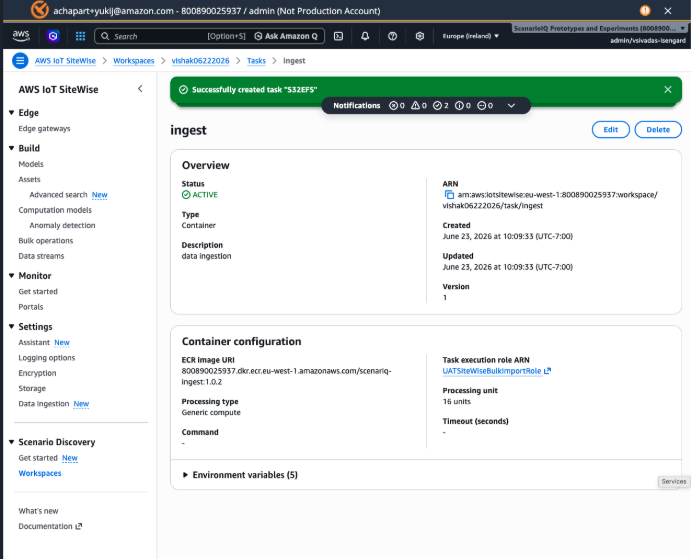Click the in-progress count in Notifications bar
This screenshot has width=691, height=559.
[x=485, y=105]
